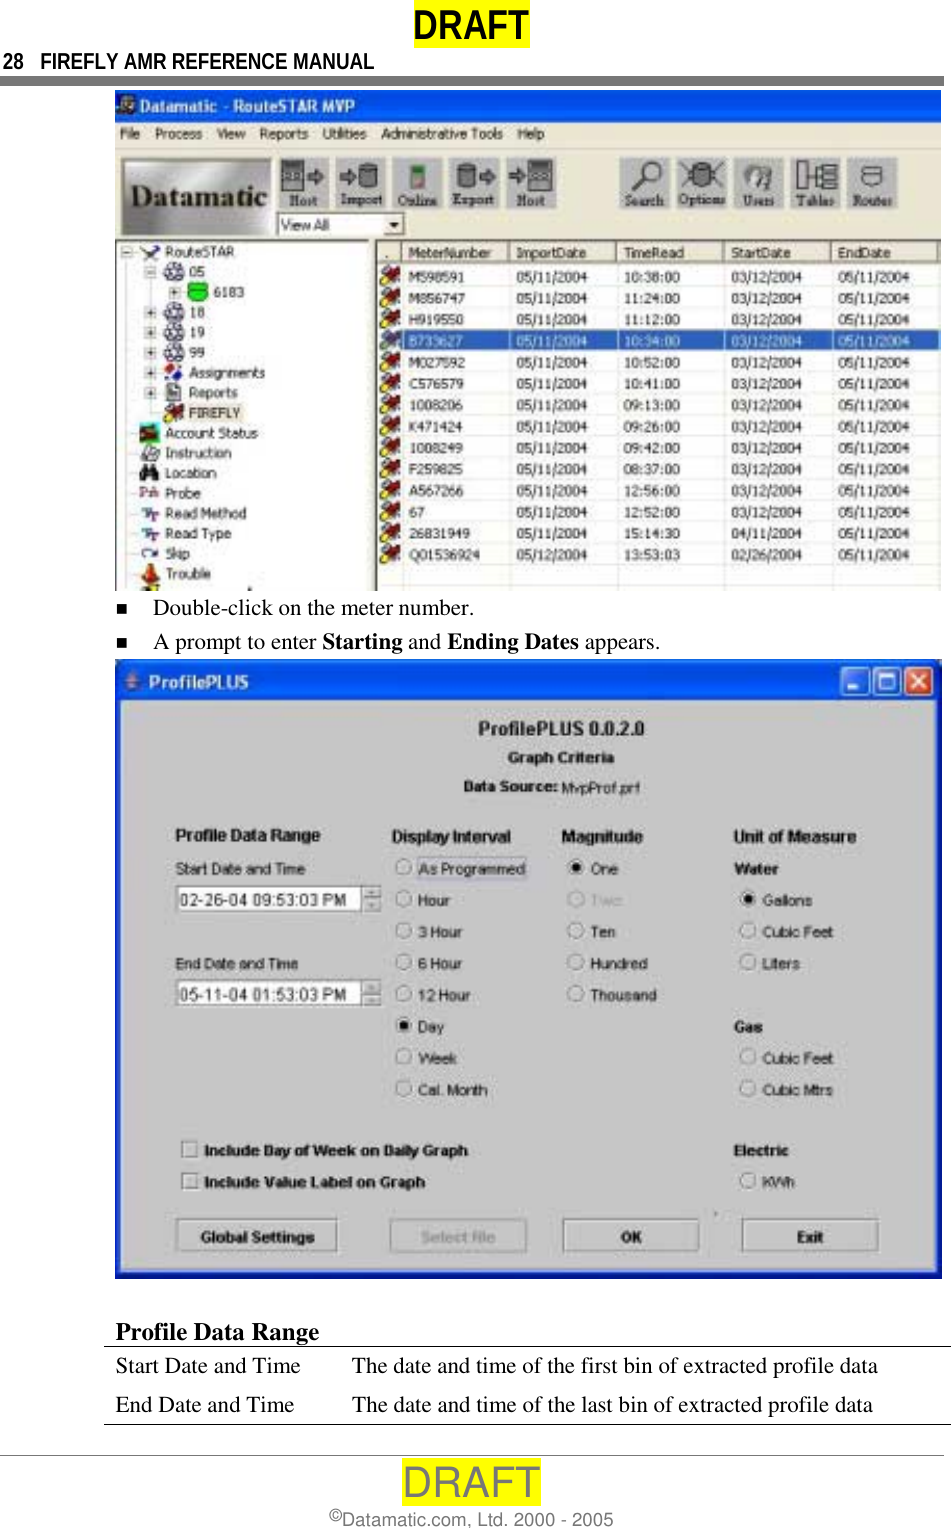This screenshot has width=951, height=1528.
Task: Open the Process menu
Action: click(x=179, y=133)
